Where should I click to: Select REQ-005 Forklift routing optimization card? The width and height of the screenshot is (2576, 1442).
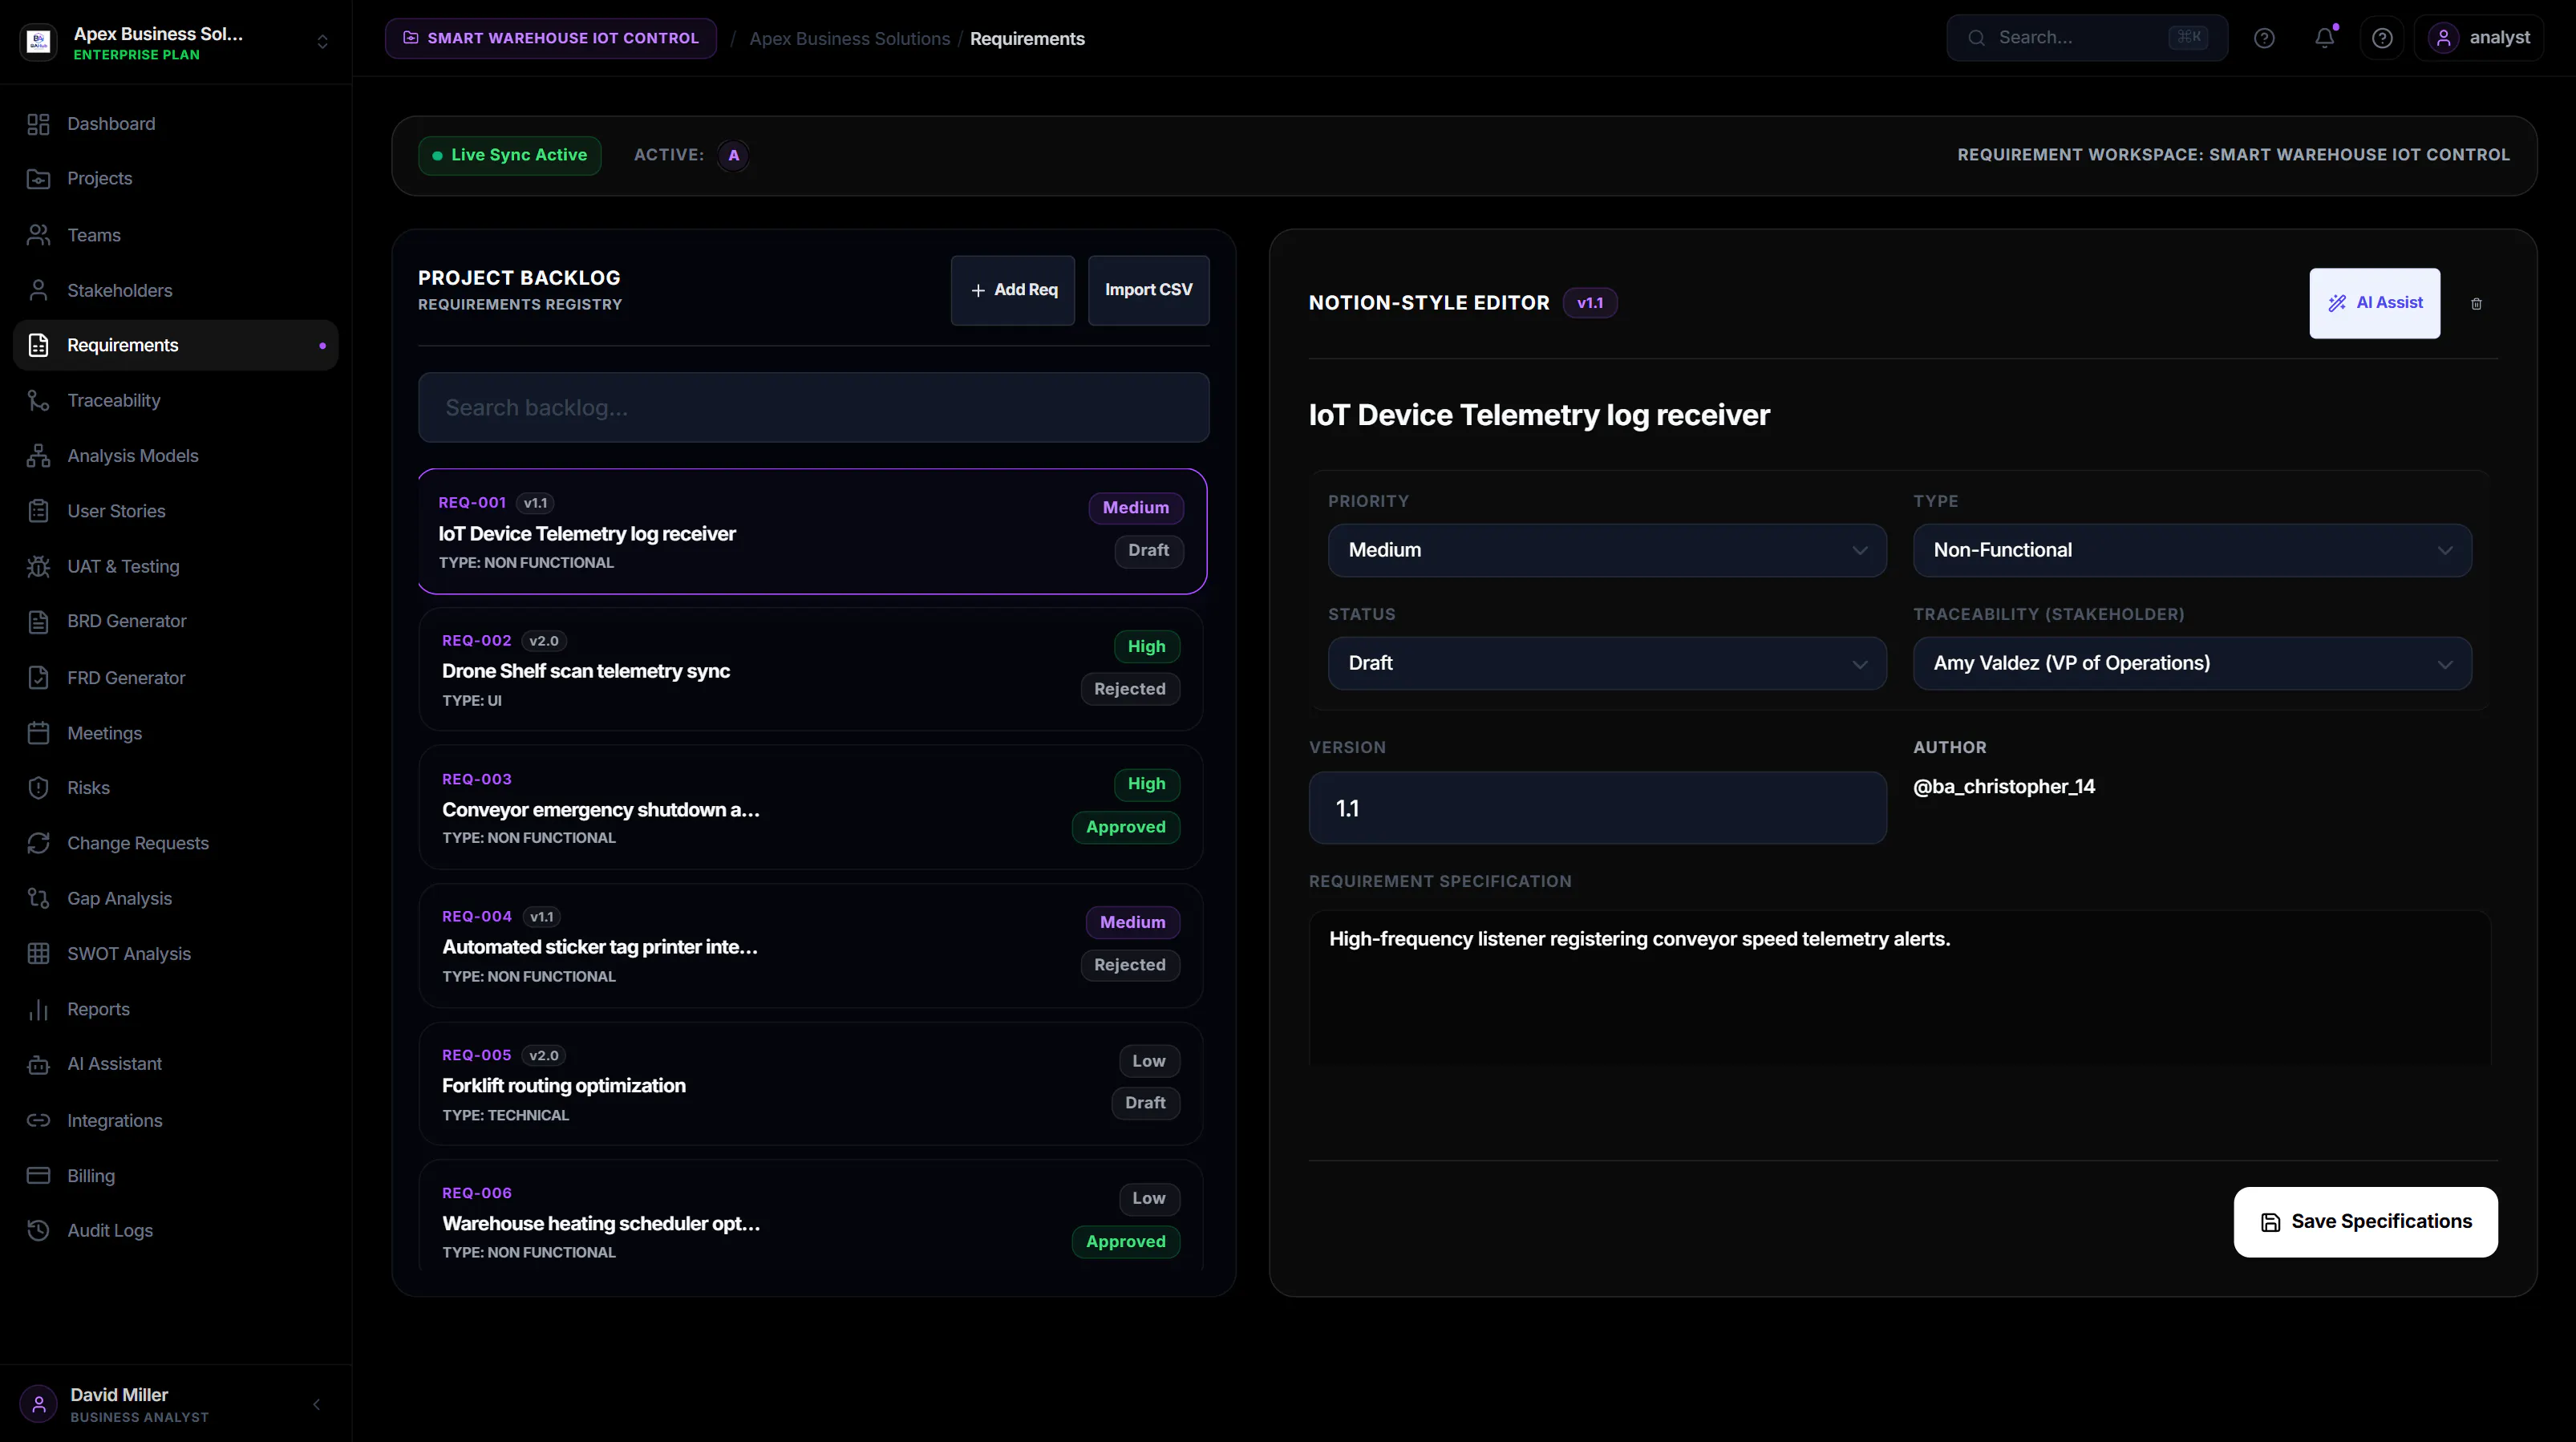point(810,1084)
